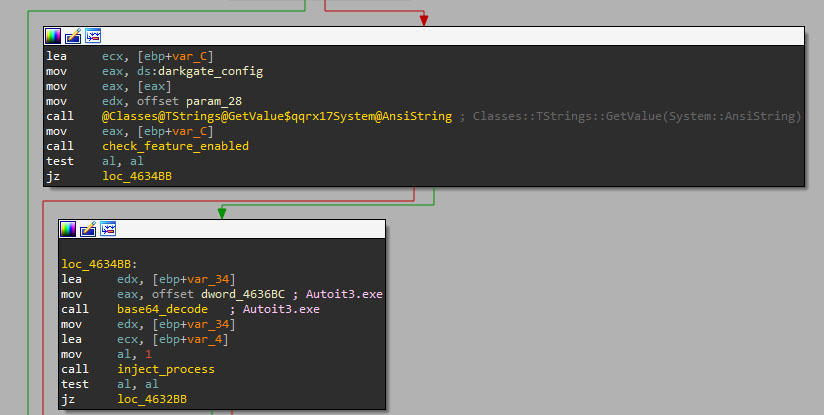Click the green arrowhead entering loc_4634BB block
The width and height of the screenshot is (824, 415).
(x=222, y=212)
